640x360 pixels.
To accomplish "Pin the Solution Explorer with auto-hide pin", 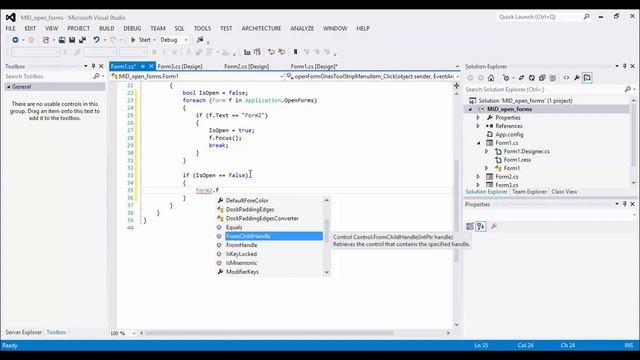I will (624, 66).
